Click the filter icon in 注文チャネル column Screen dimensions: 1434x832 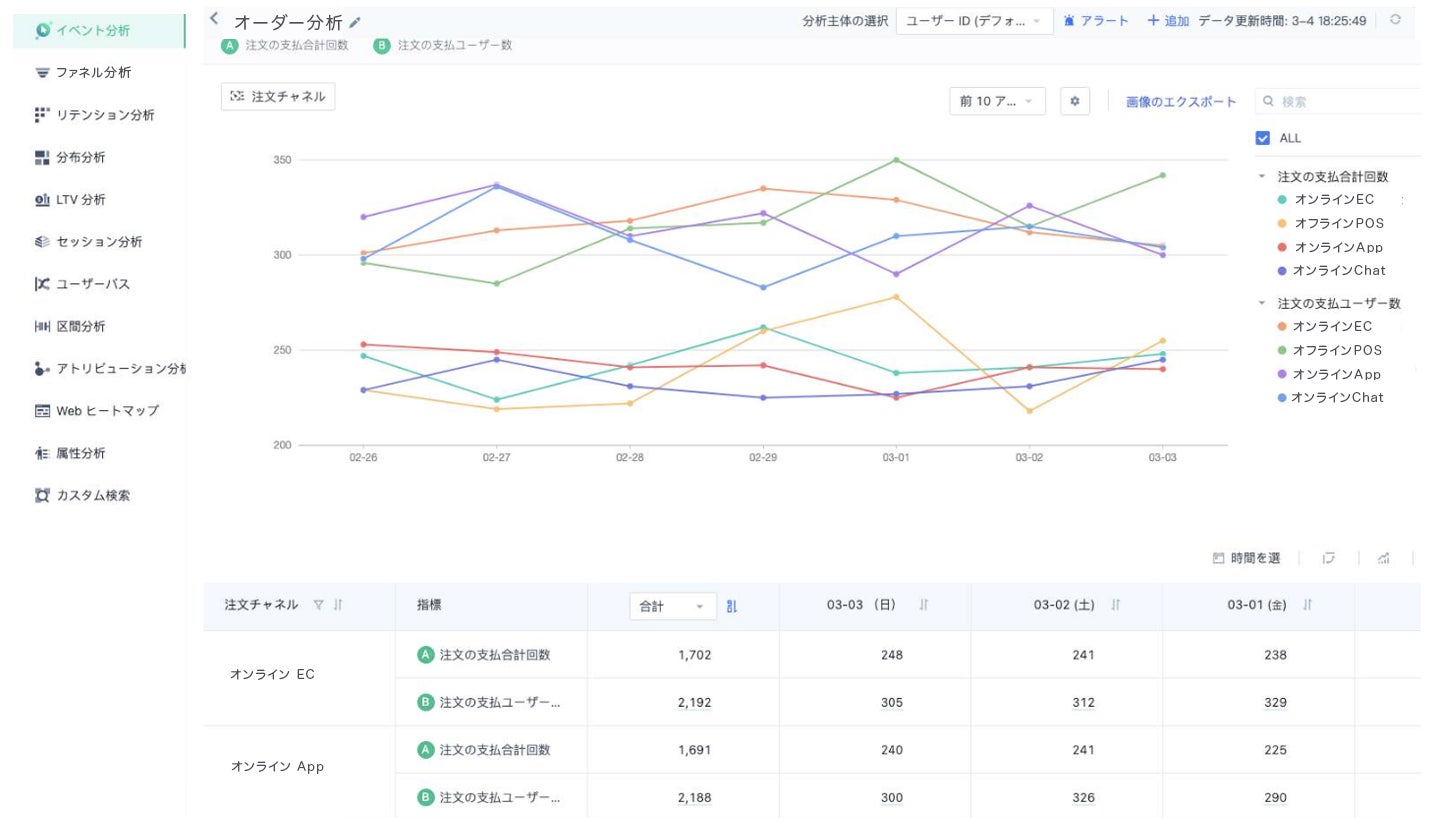[319, 605]
